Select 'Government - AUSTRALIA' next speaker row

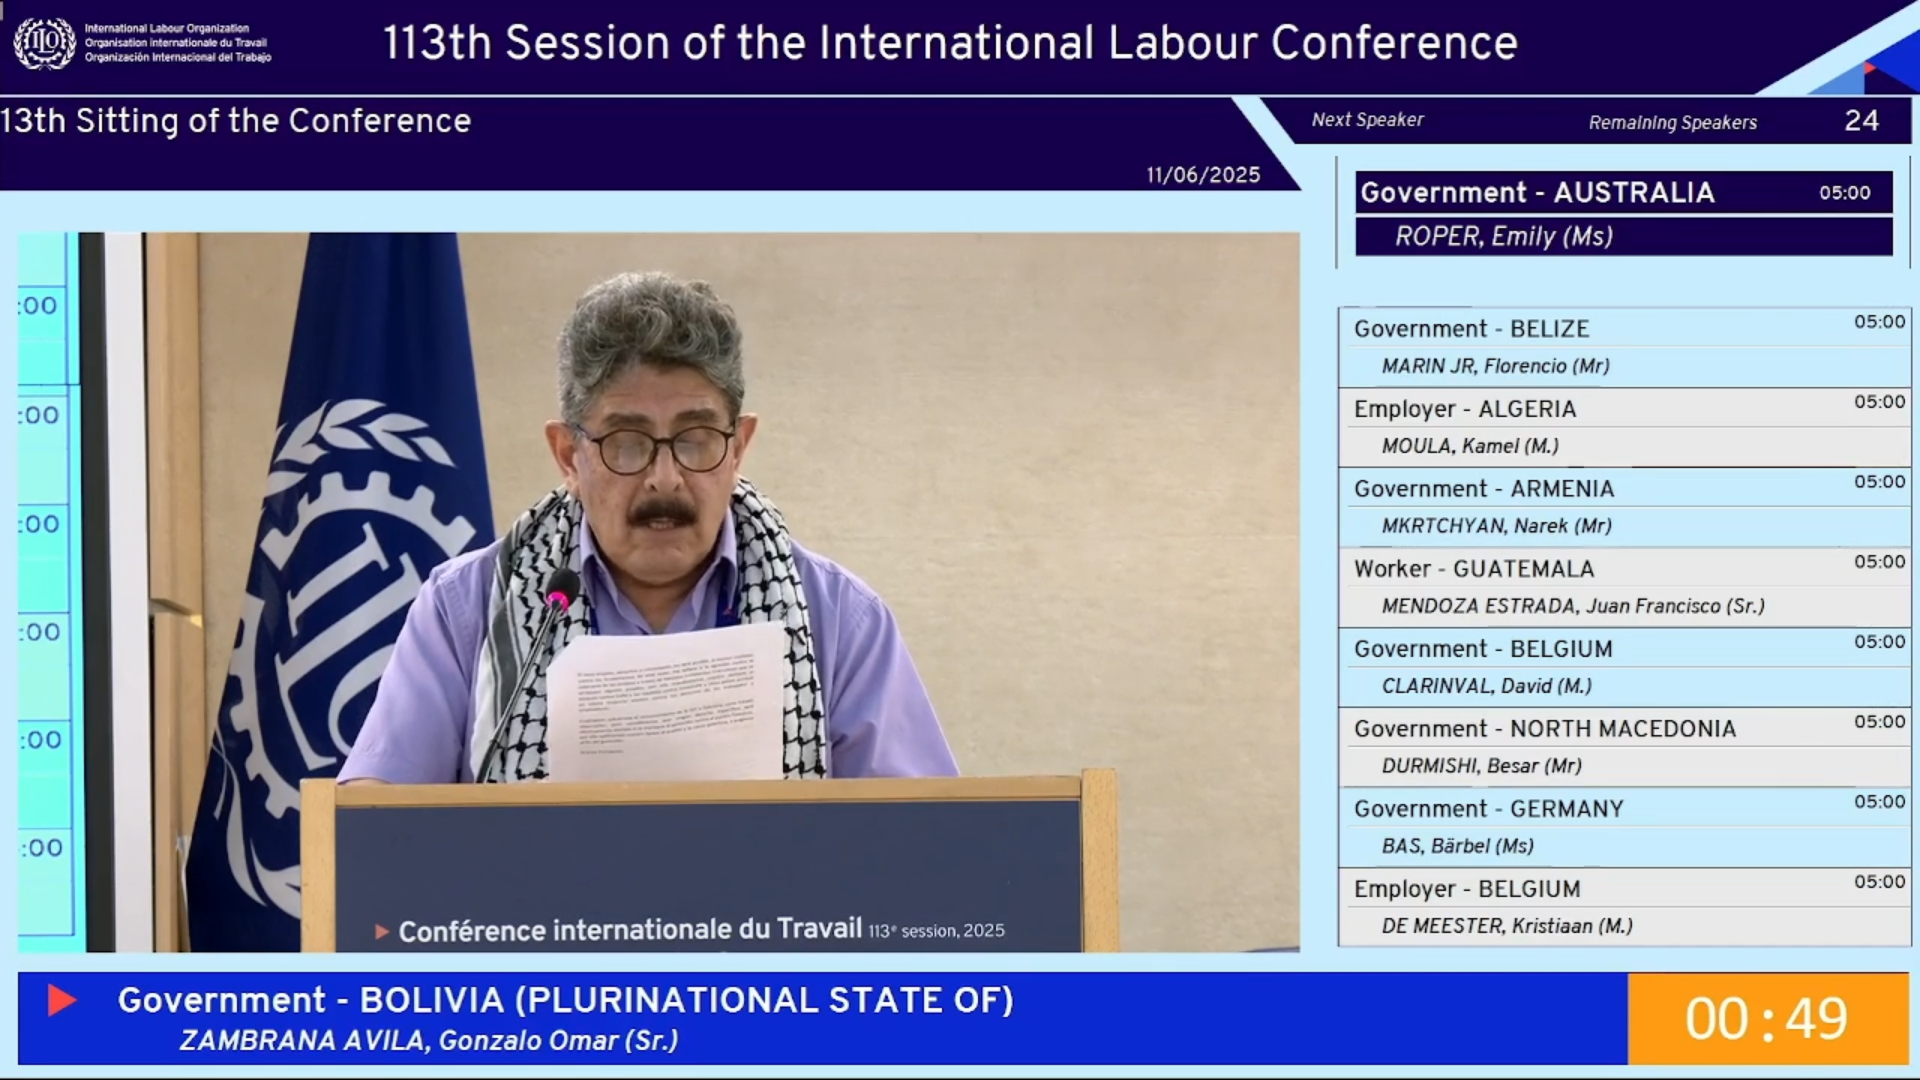click(x=1624, y=193)
